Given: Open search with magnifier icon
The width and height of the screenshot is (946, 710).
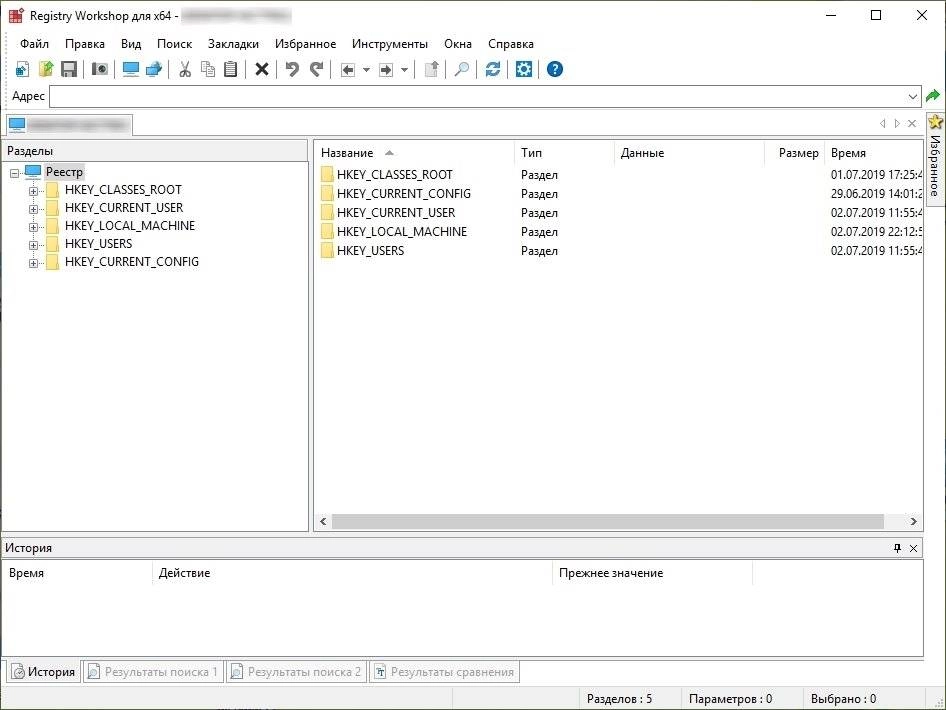Looking at the screenshot, I should pyautogui.click(x=462, y=69).
